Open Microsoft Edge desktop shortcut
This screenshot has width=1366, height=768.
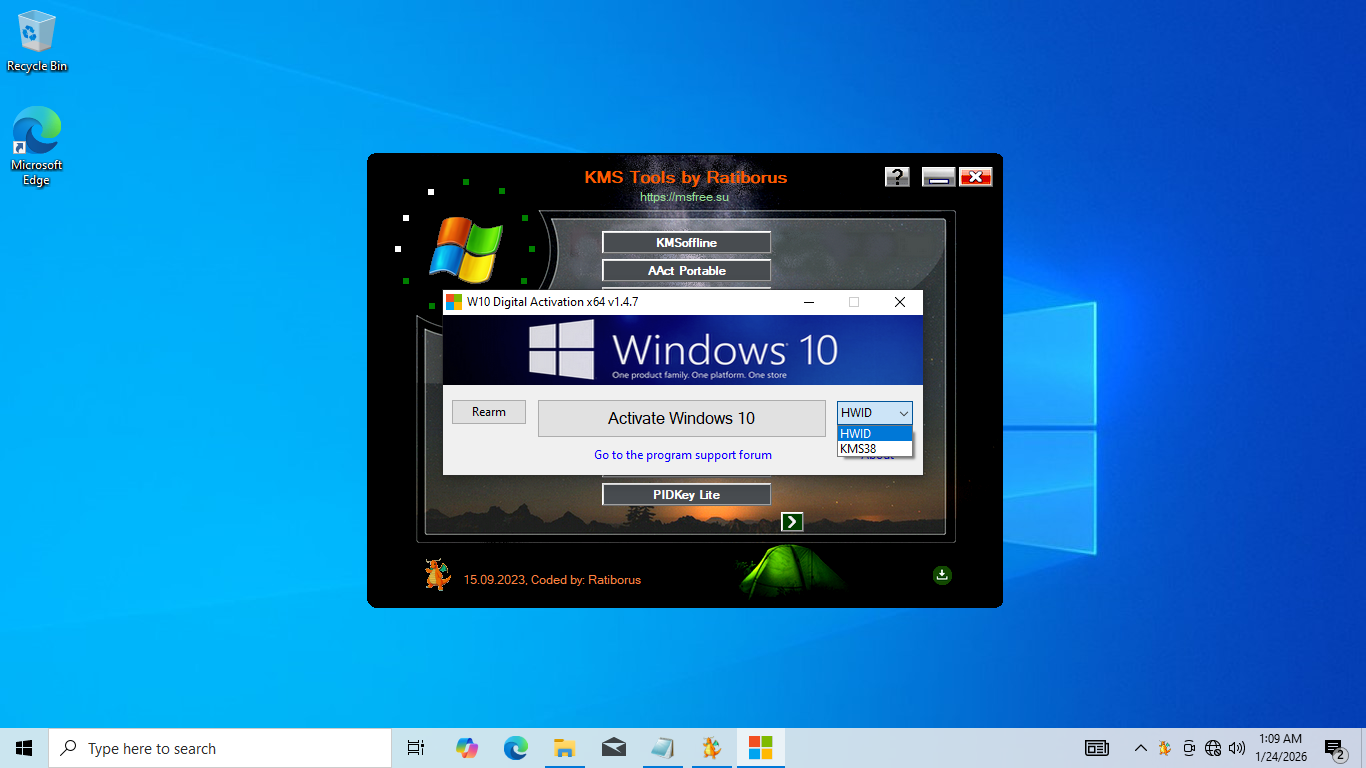click(x=37, y=146)
